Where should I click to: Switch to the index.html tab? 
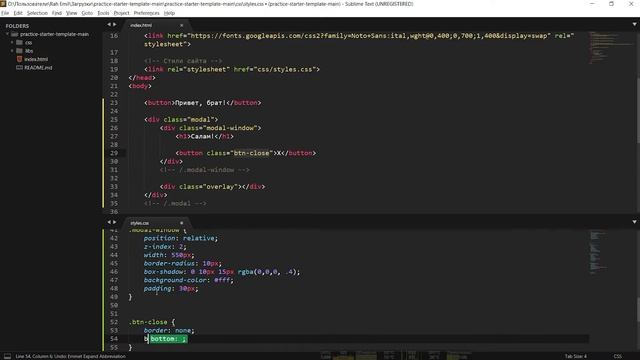coord(141,25)
